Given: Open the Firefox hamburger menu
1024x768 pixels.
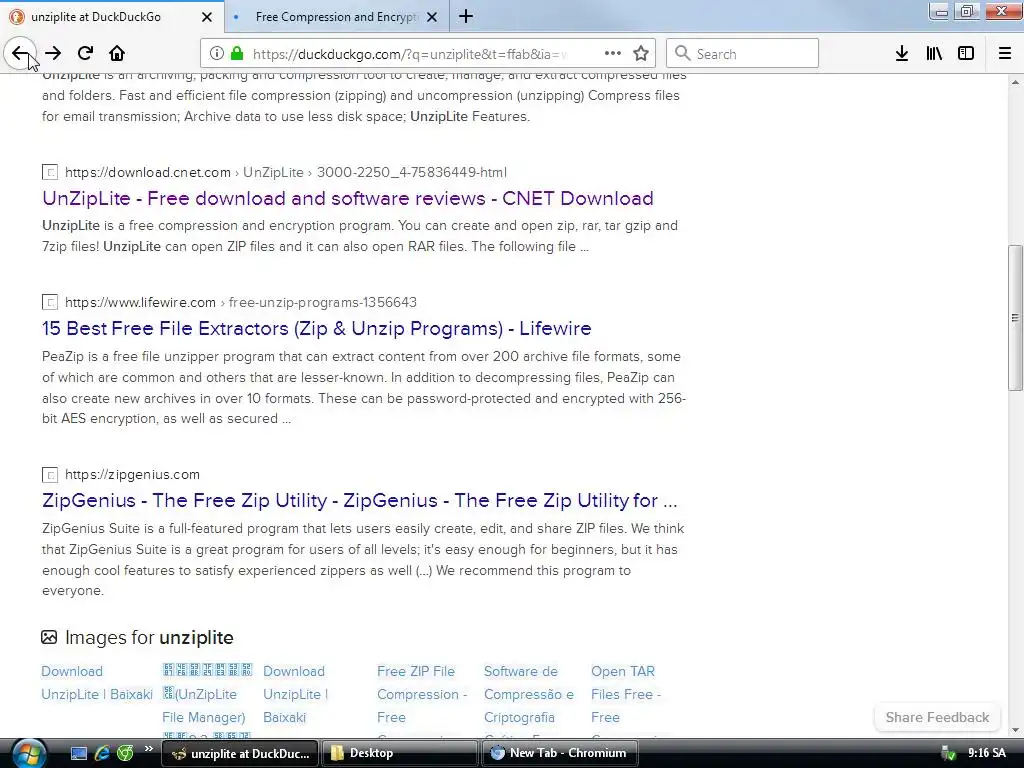Looking at the screenshot, I should [1005, 53].
